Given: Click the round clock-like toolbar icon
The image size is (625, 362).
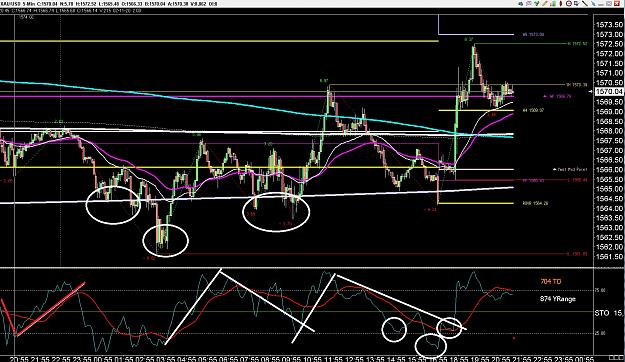Looking at the screenshot, I should coord(569,4).
